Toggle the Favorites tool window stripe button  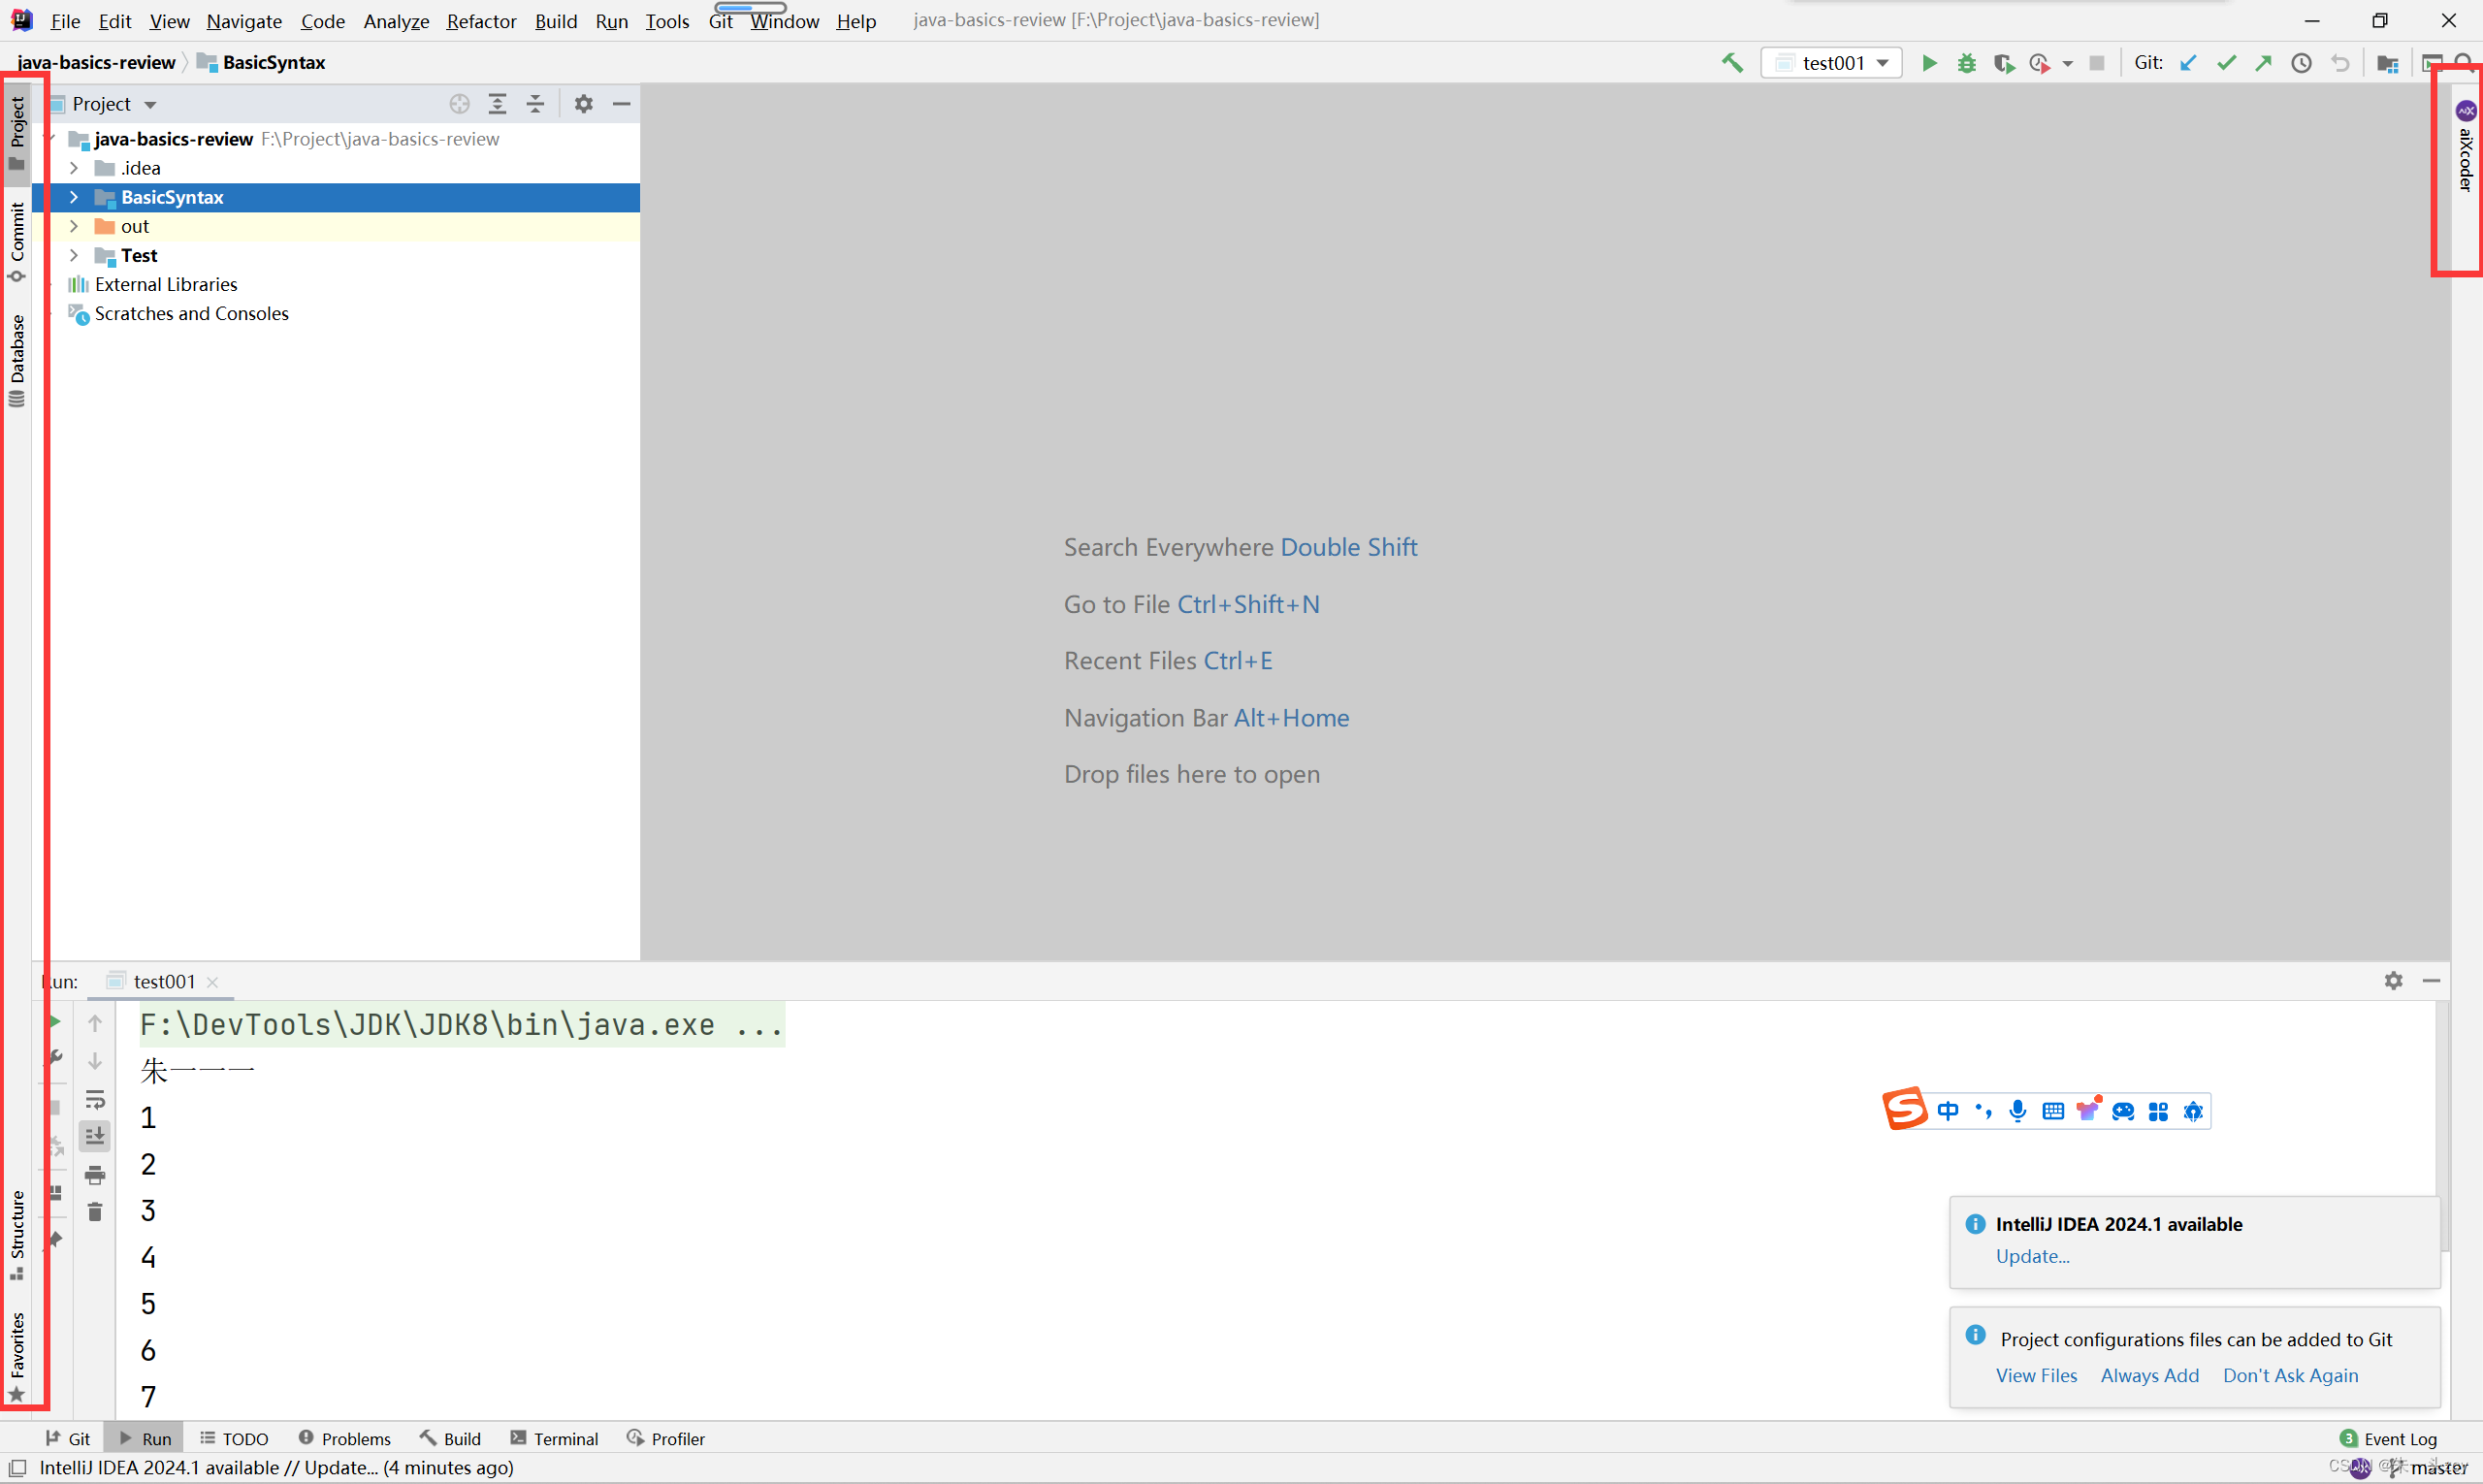click(17, 1356)
